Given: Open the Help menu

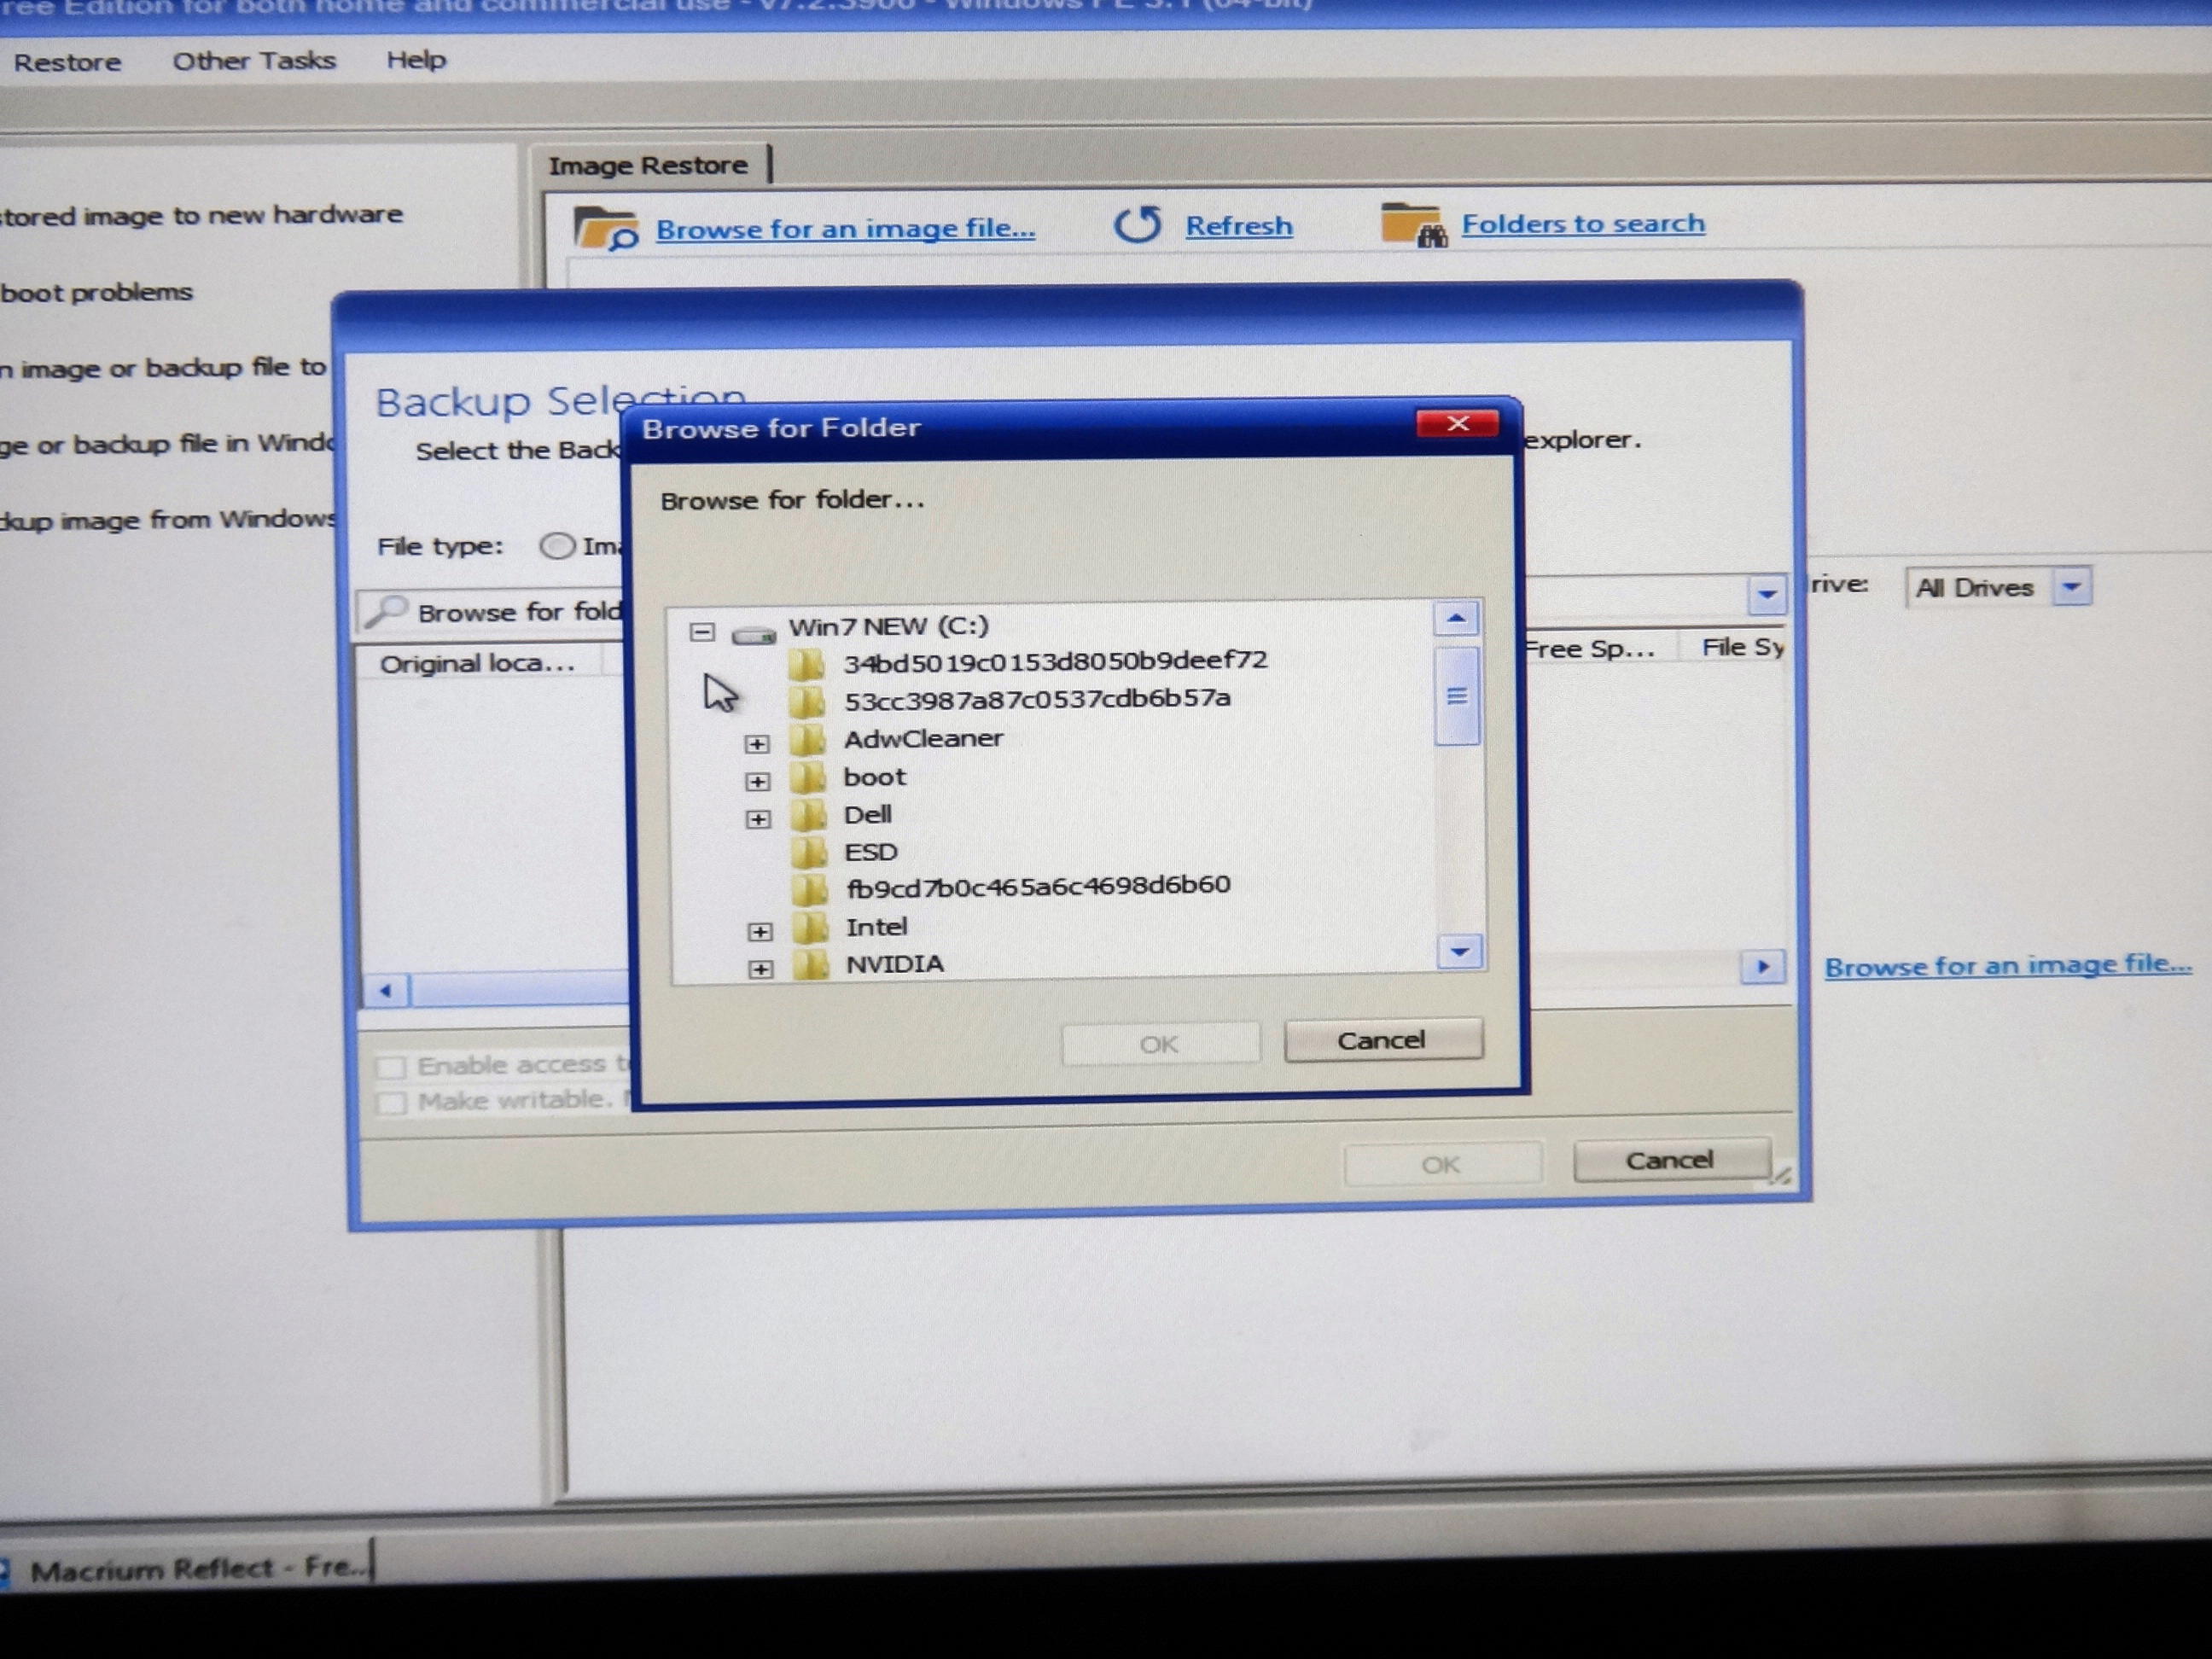Looking at the screenshot, I should [x=416, y=60].
